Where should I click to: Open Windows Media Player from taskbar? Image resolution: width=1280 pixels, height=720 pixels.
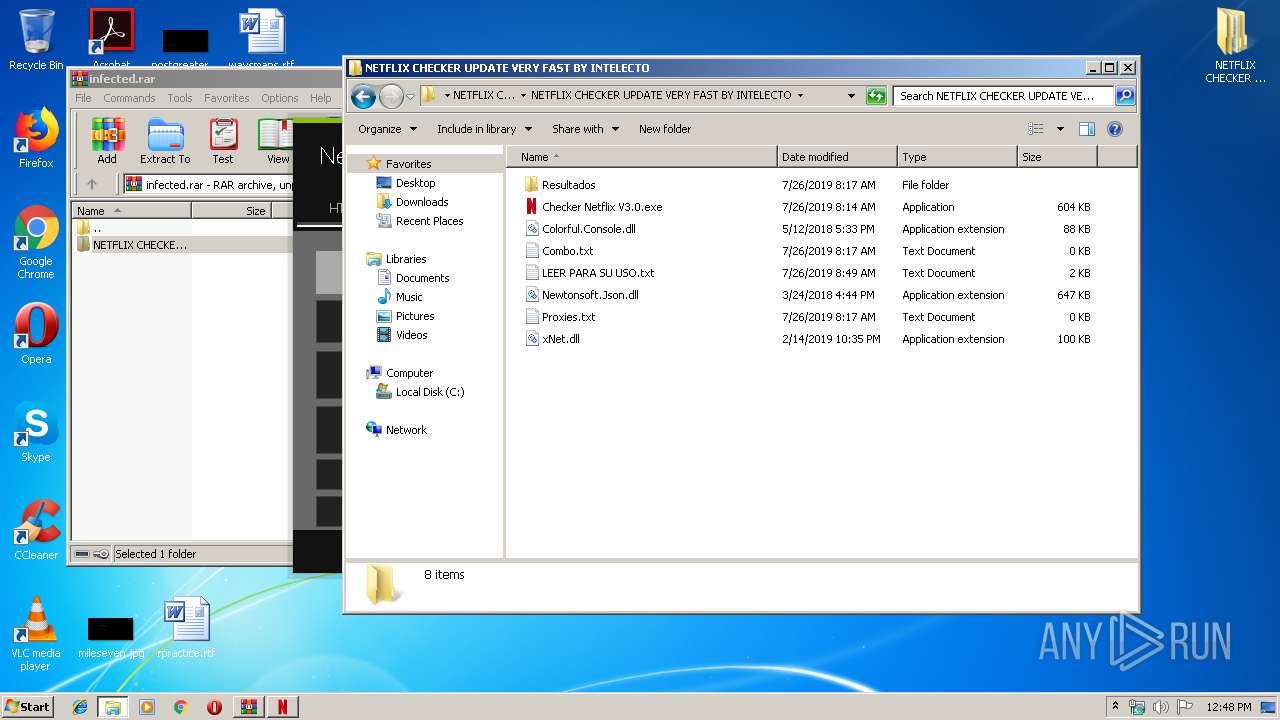pos(147,707)
